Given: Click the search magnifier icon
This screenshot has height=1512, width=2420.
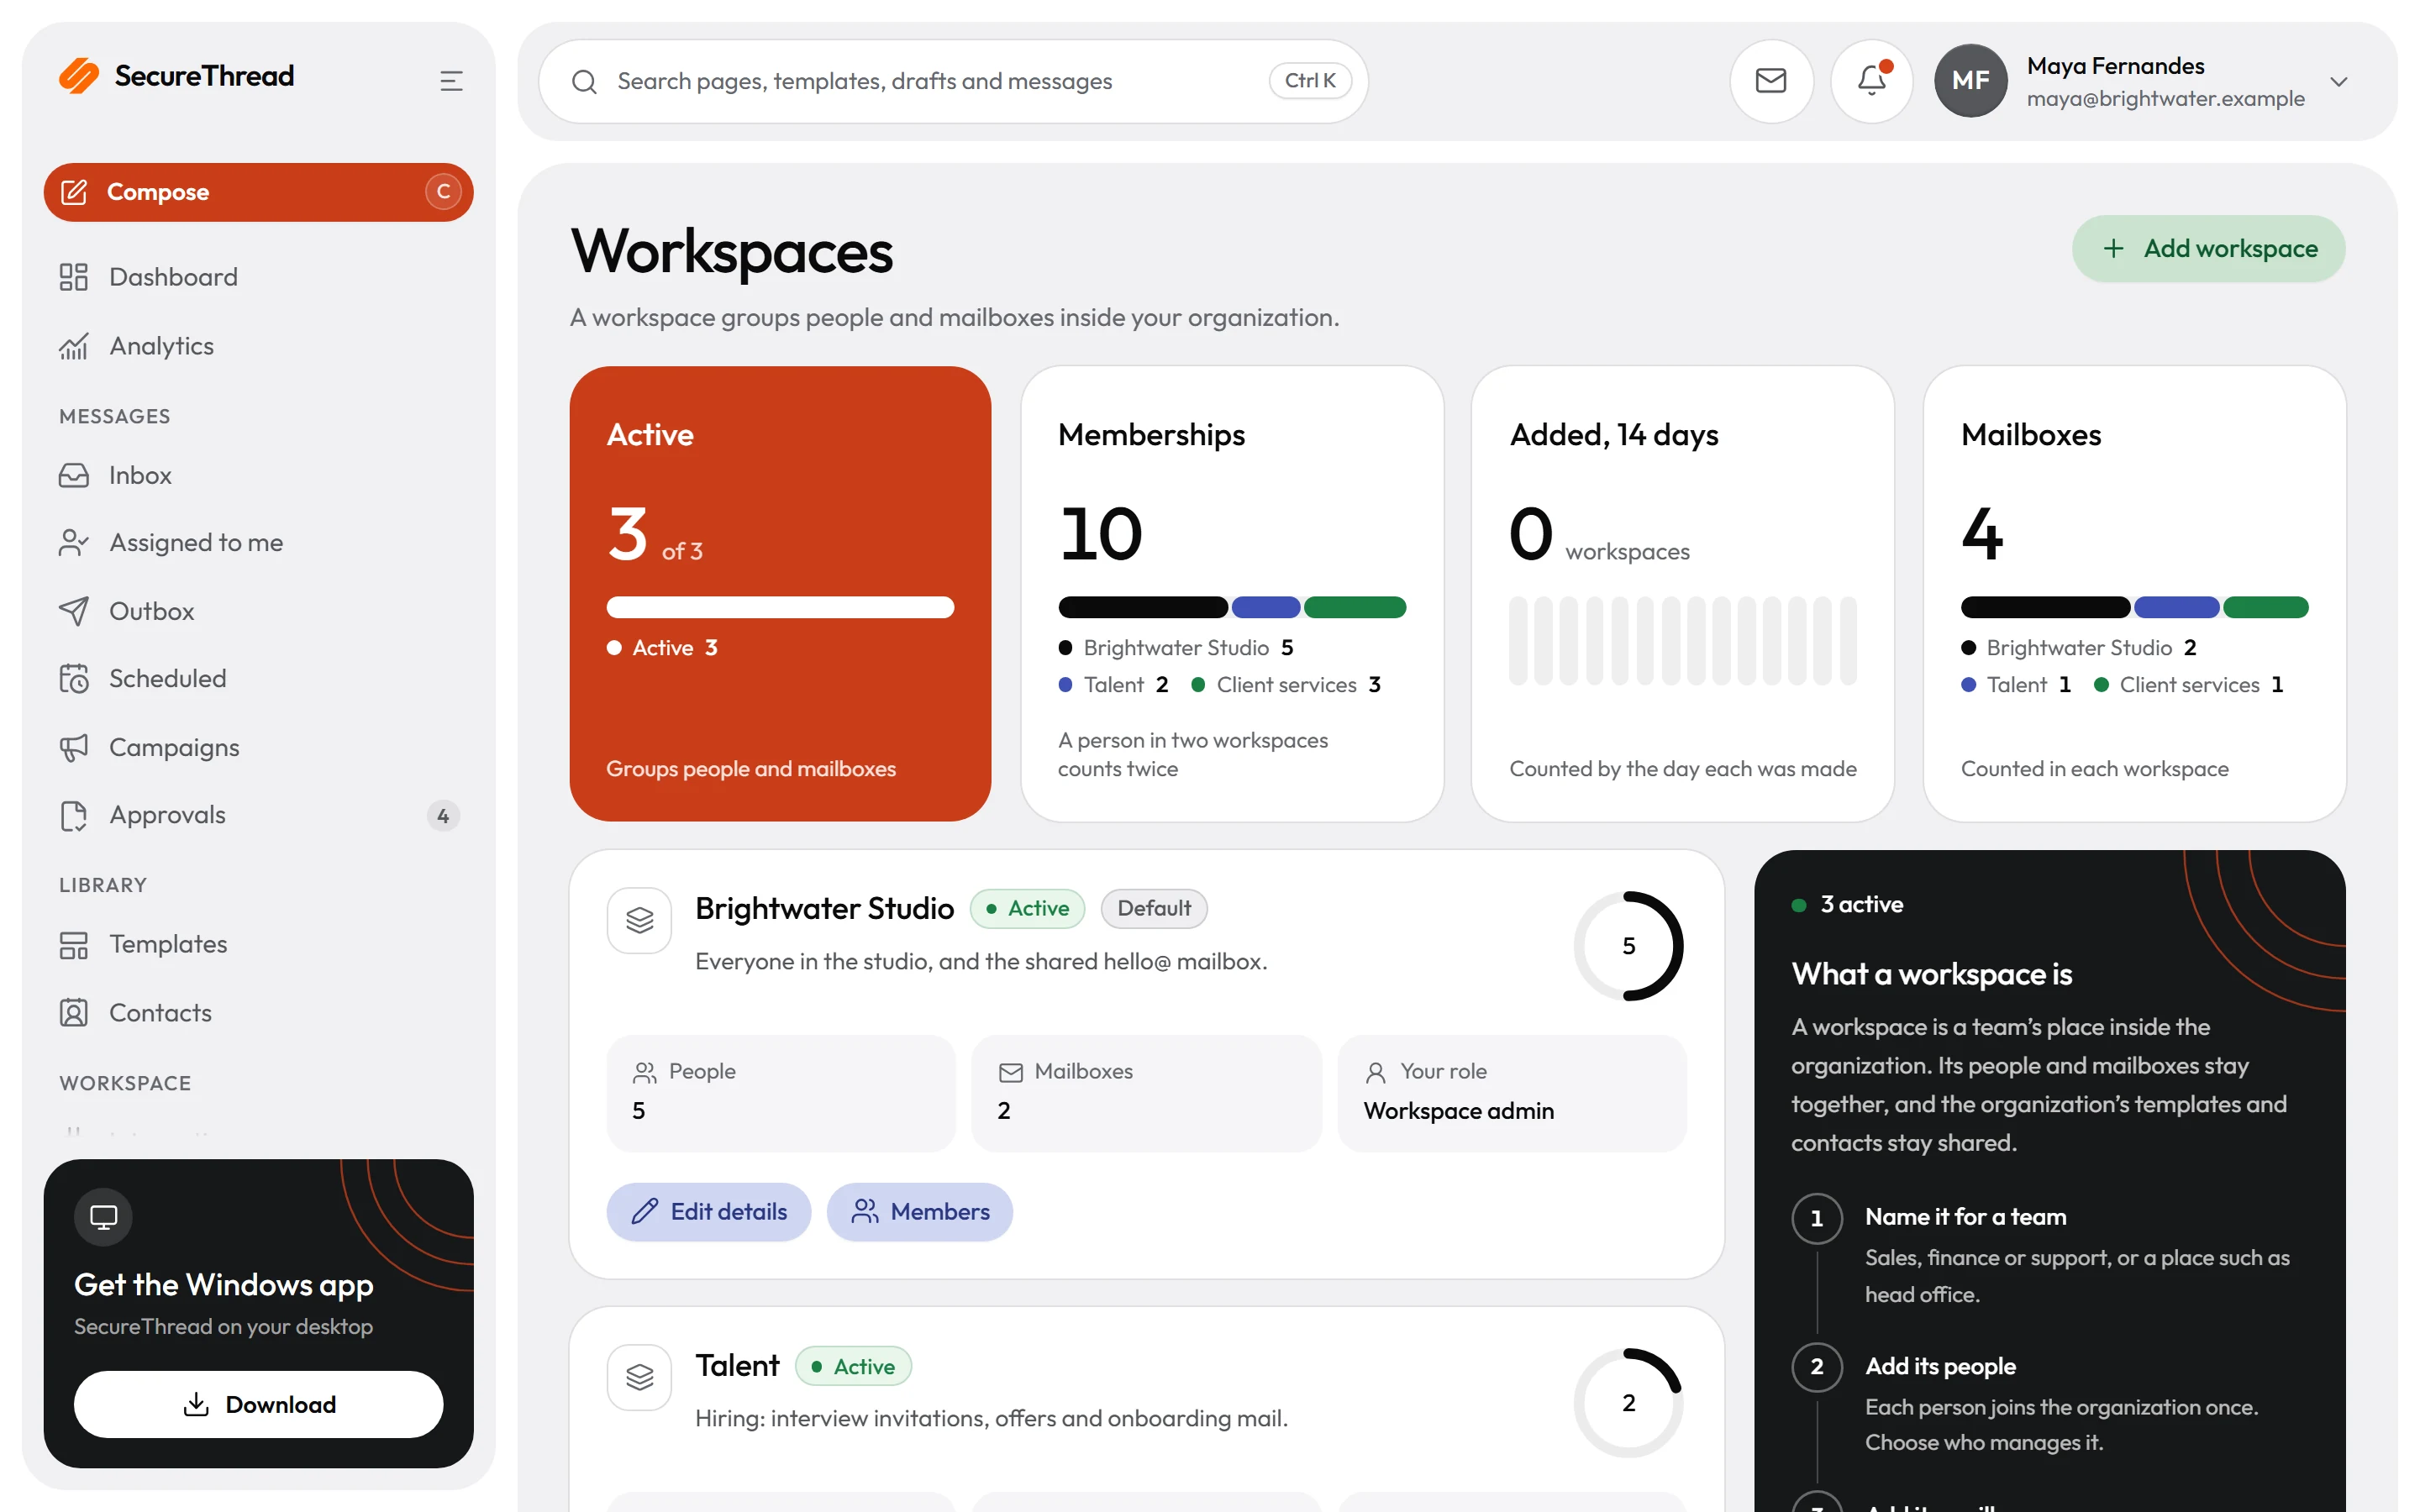Looking at the screenshot, I should (584, 82).
